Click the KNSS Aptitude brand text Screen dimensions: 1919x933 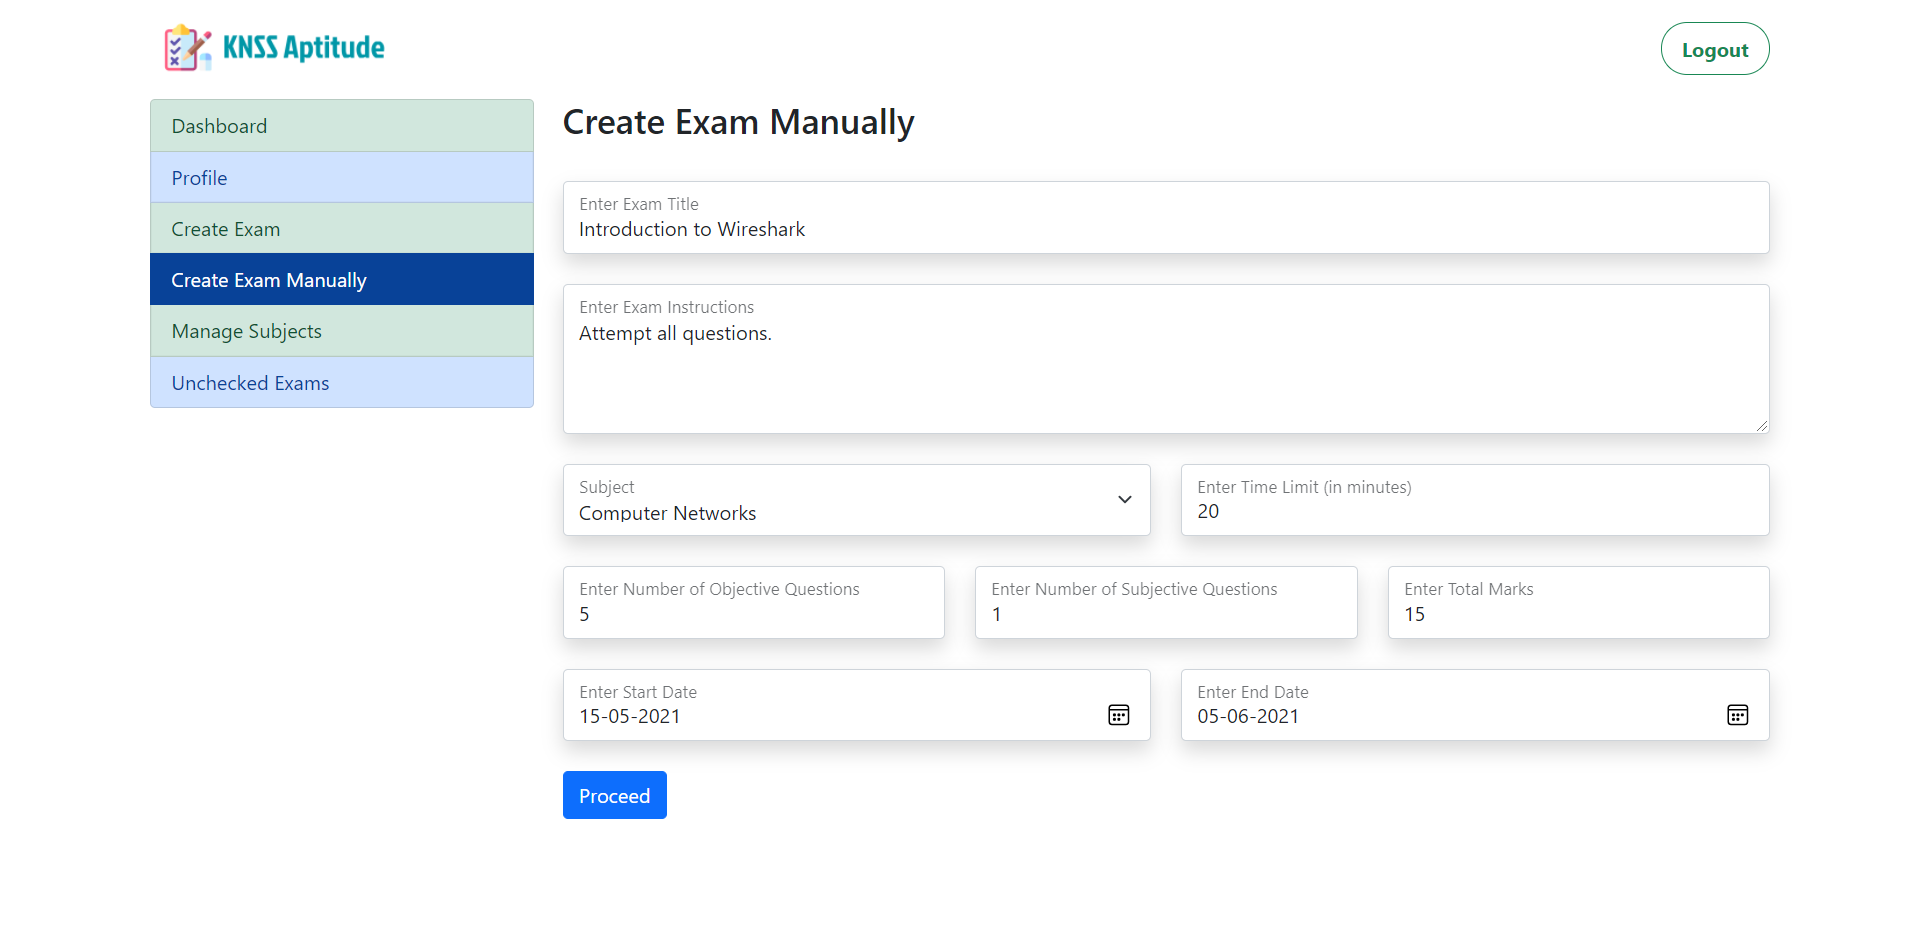tap(303, 48)
